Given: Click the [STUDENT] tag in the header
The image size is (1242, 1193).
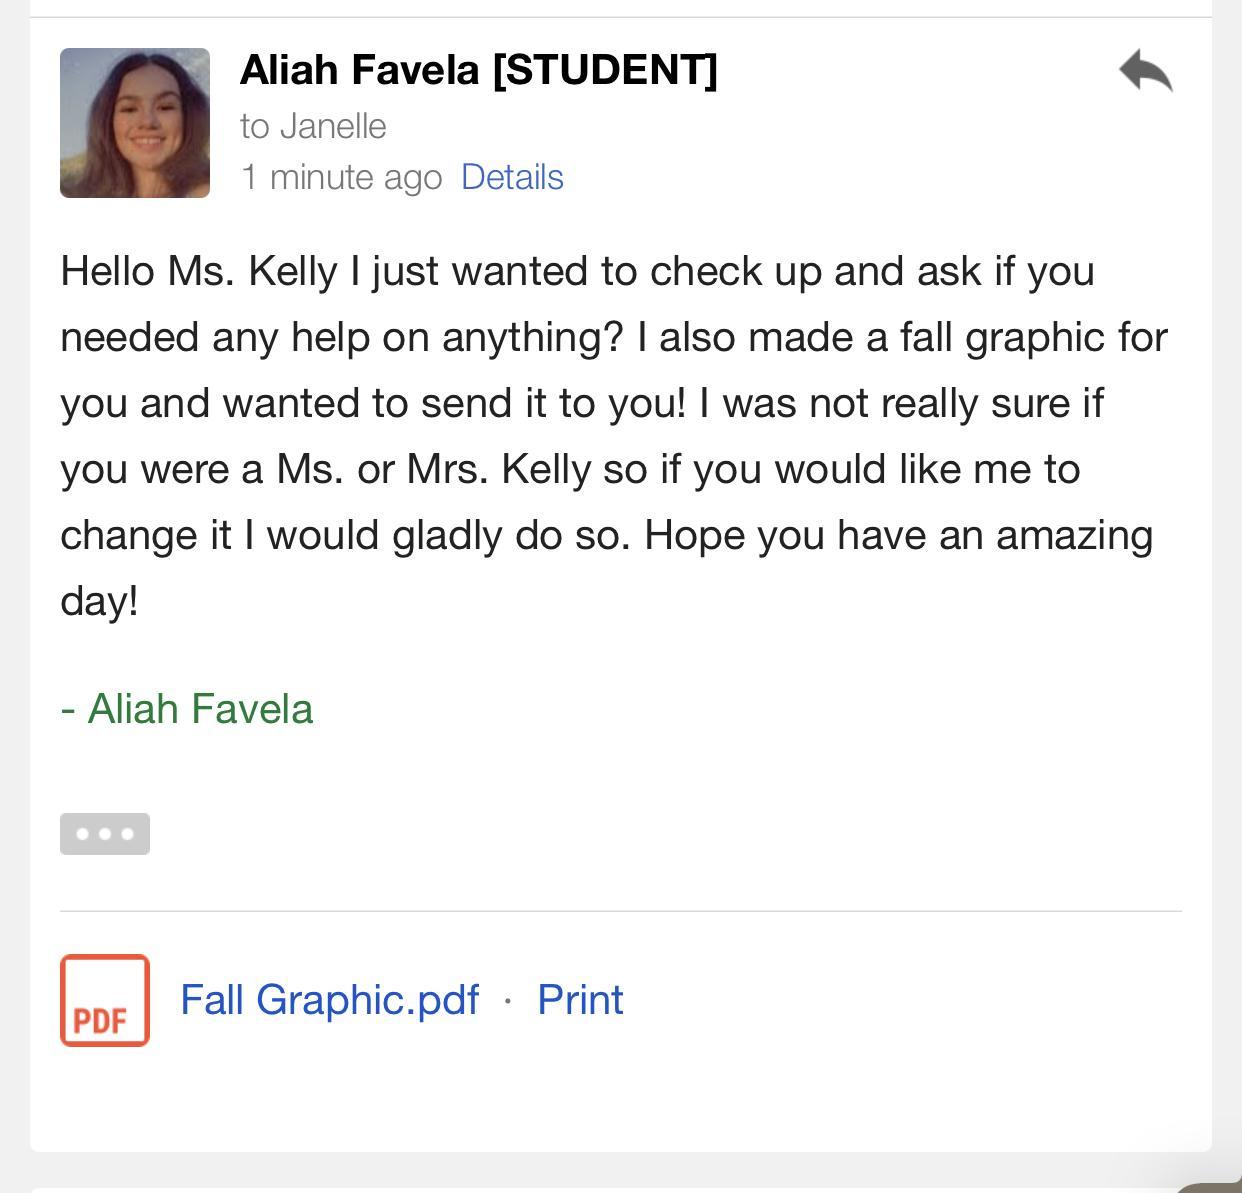Looking at the screenshot, I should (605, 70).
